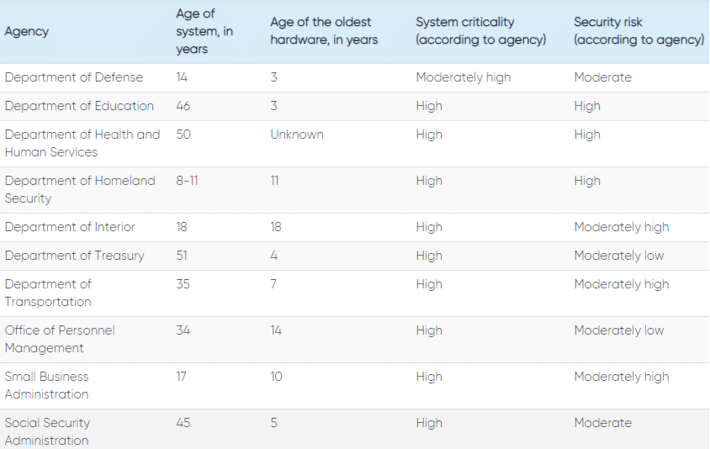Click the Security risk column header
Viewport: 710px width, 449px height.
638,31
